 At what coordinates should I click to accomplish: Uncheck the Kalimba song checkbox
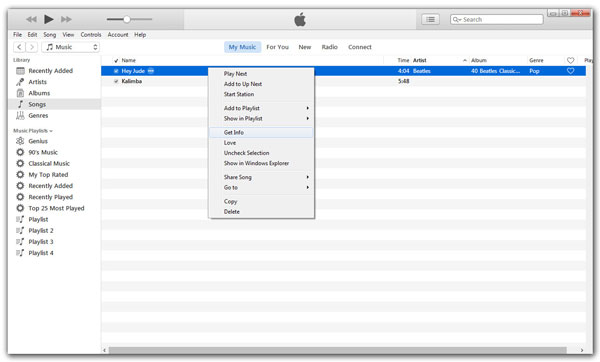116,81
